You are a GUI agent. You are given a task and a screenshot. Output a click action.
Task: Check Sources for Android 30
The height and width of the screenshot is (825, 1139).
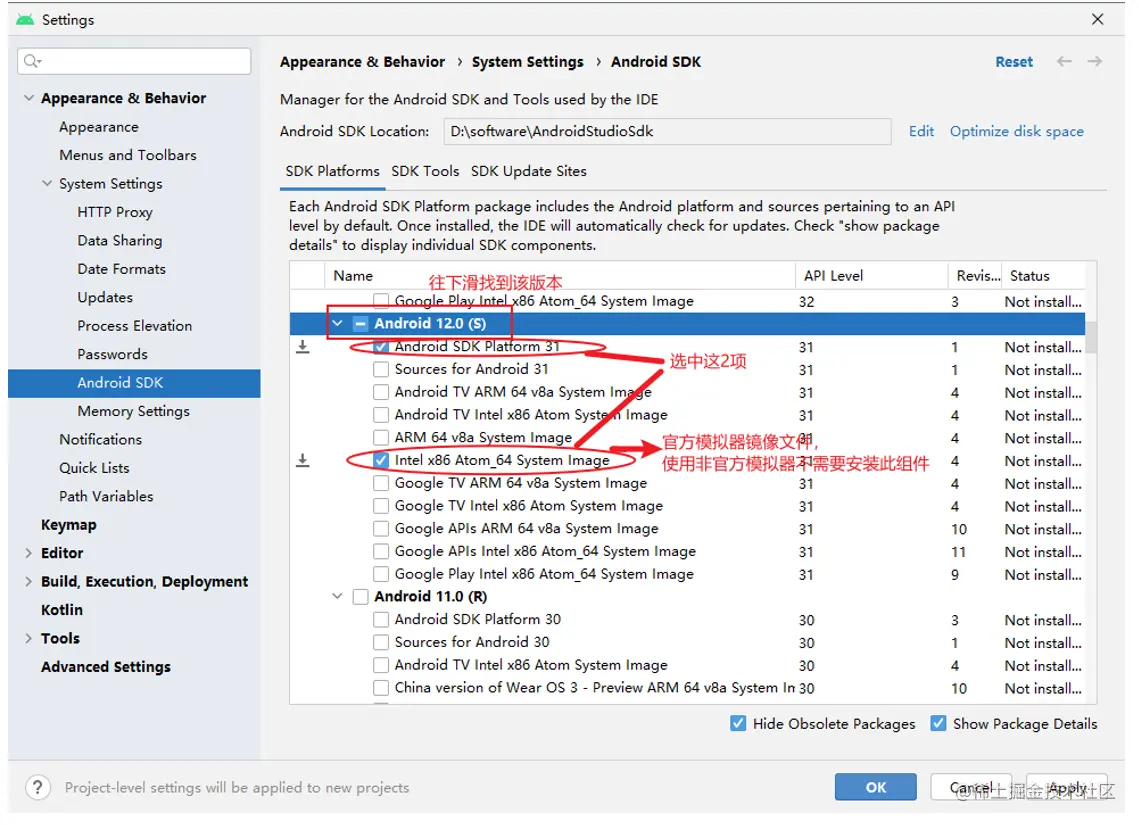[x=381, y=643]
